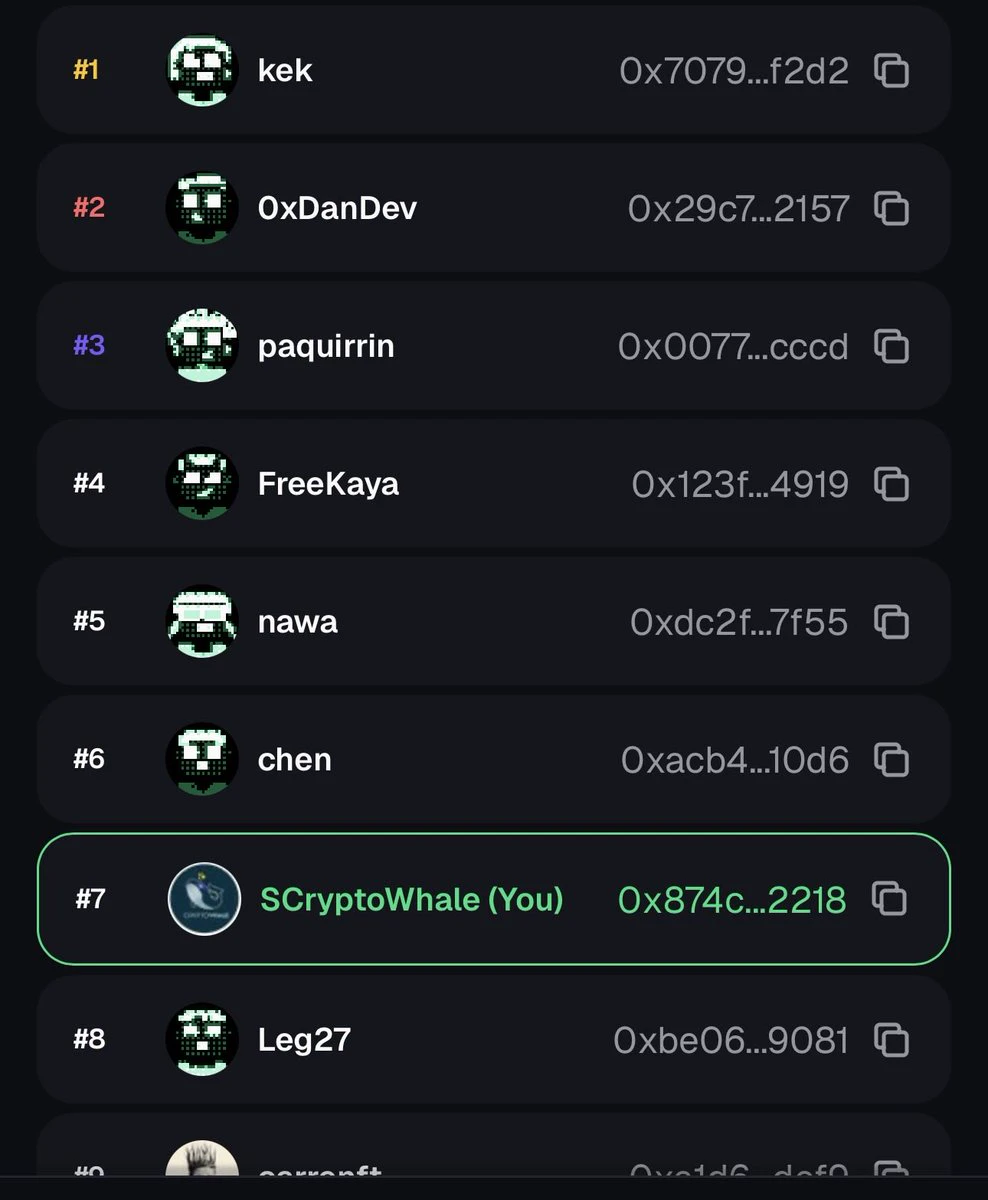Copy Leg27's wallet address icon
Screen dimensions: 988x1200
click(x=891, y=1040)
